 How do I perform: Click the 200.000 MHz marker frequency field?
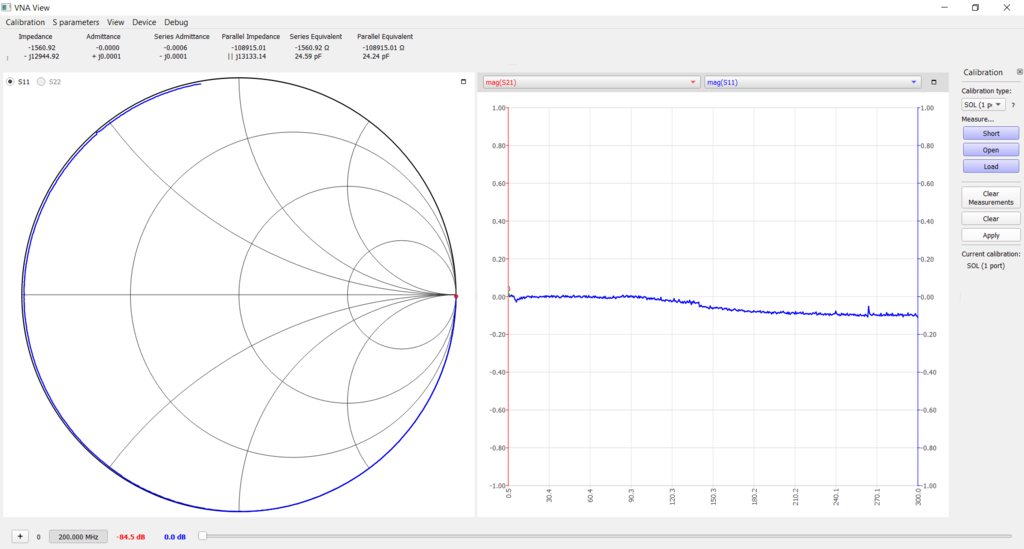78,537
